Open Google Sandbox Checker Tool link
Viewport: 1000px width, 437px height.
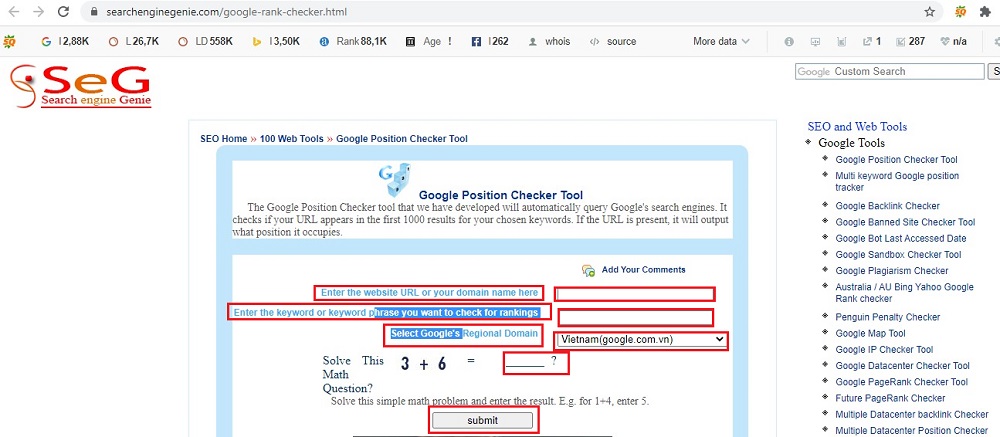pyautogui.click(x=898, y=255)
